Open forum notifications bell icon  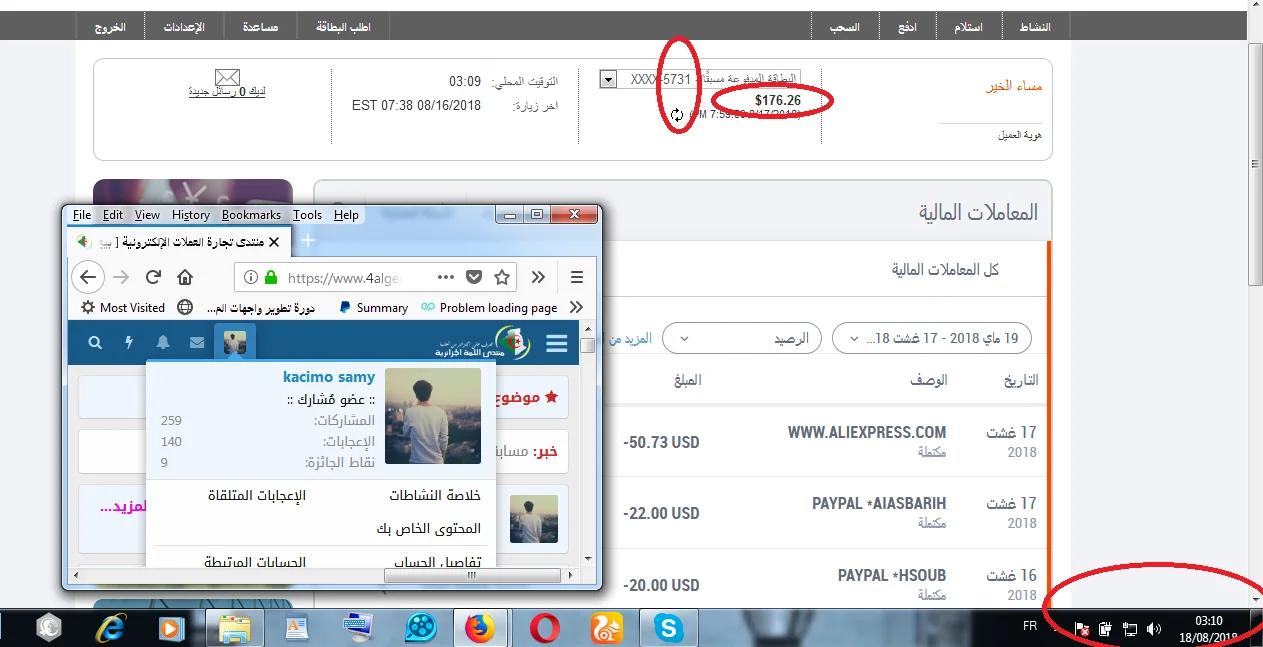(163, 343)
